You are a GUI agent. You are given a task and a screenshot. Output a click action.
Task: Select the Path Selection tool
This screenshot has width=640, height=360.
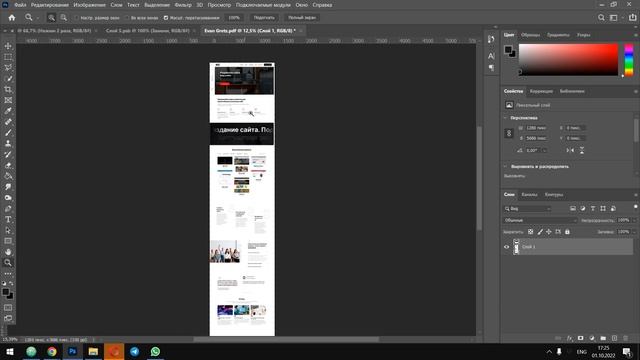coord(8,230)
